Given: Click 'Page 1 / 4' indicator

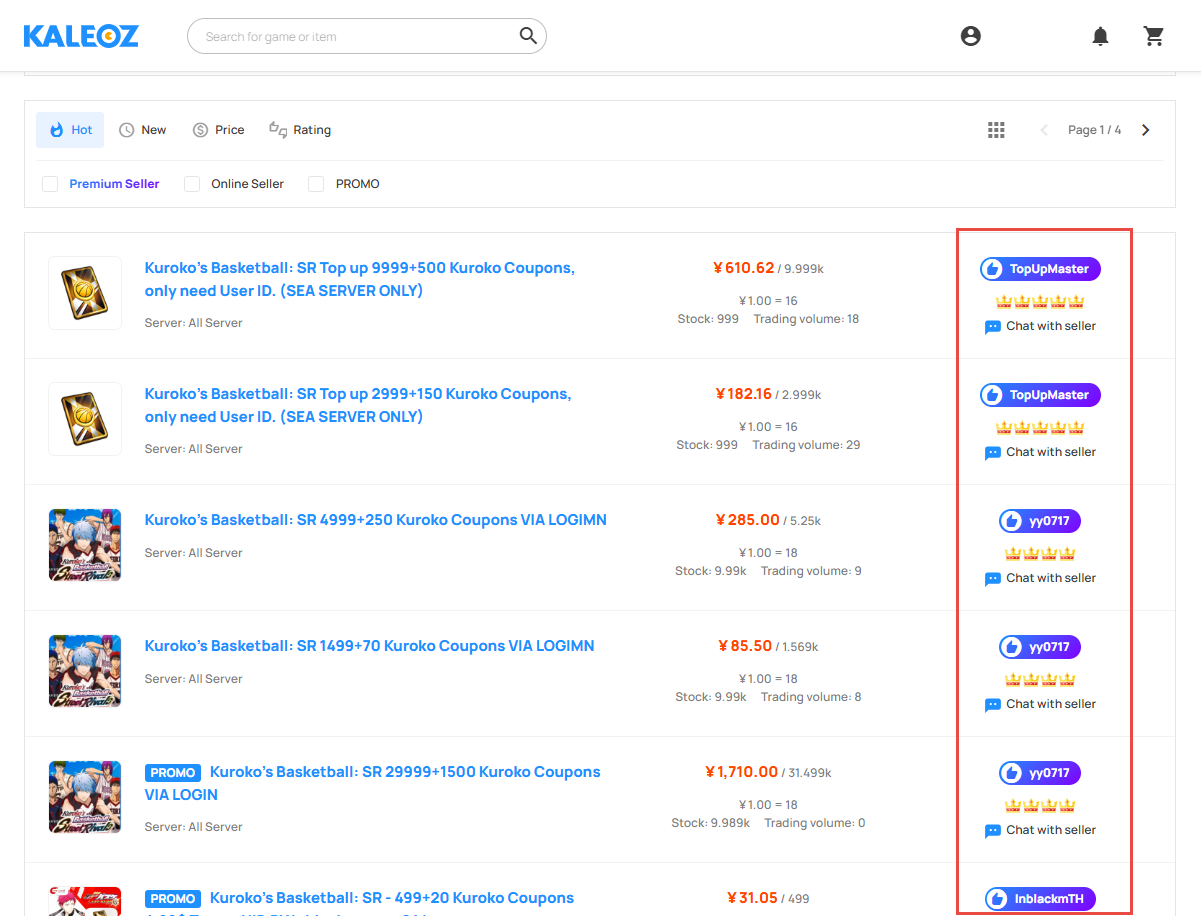Looking at the screenshot, I should click(1094, 130).
